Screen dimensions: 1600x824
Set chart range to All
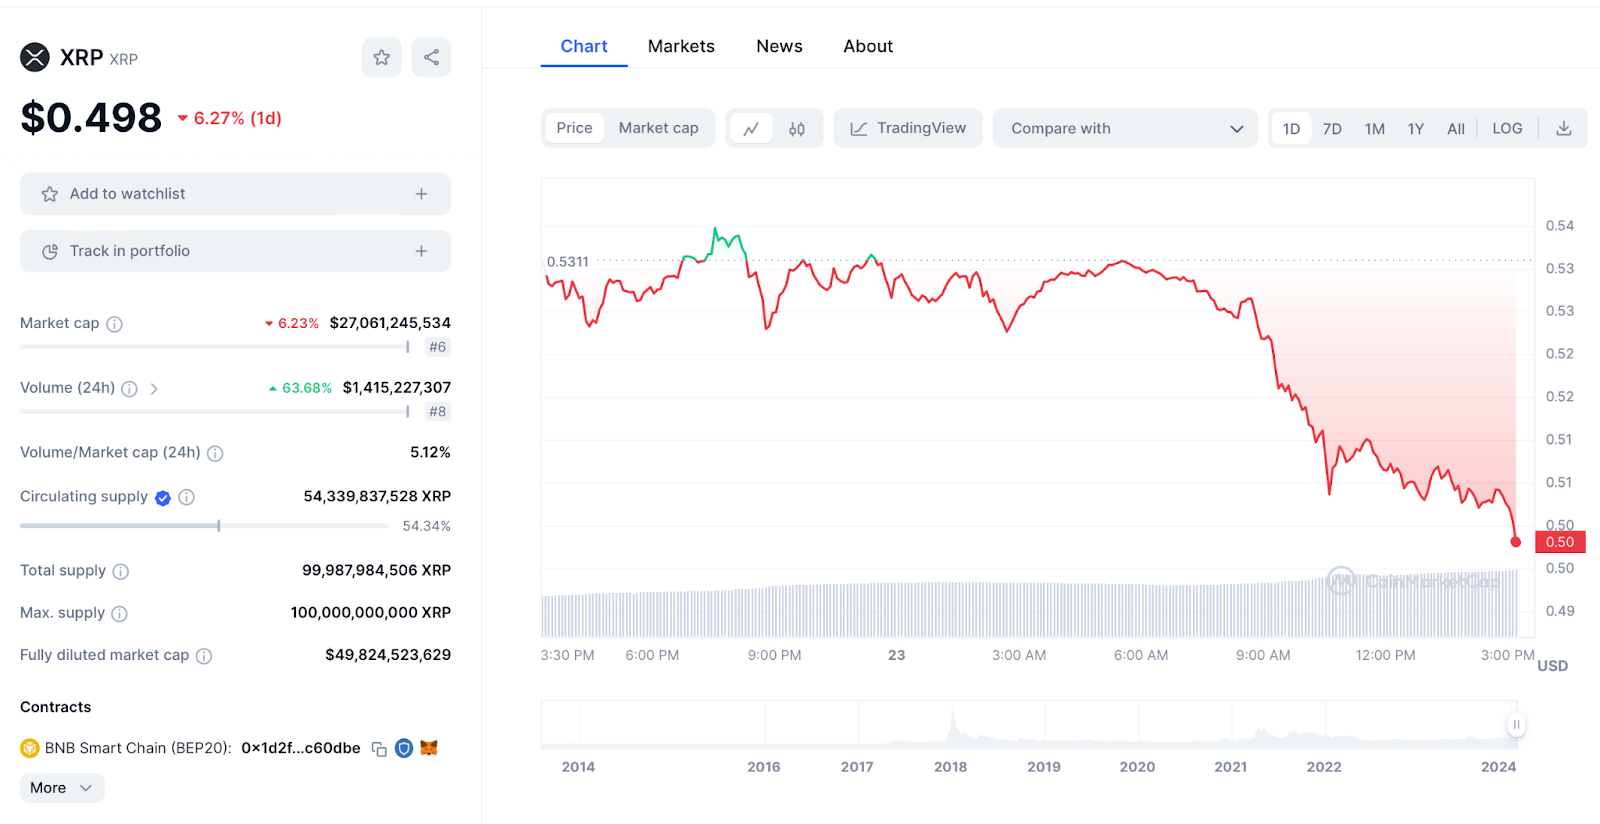[1456, 128]
